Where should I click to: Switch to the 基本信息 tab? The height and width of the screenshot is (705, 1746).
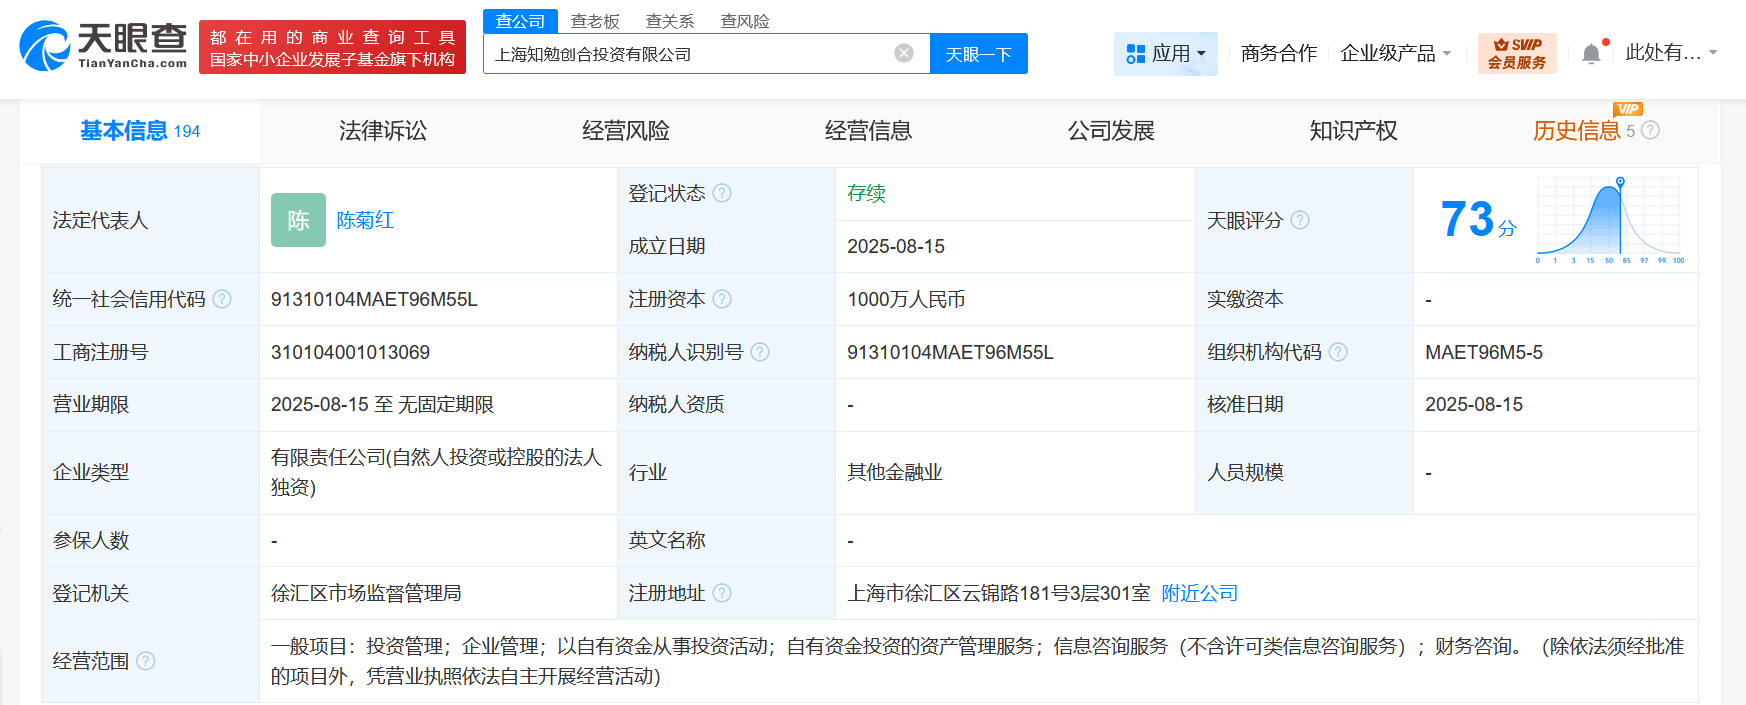tap(140, 131)
